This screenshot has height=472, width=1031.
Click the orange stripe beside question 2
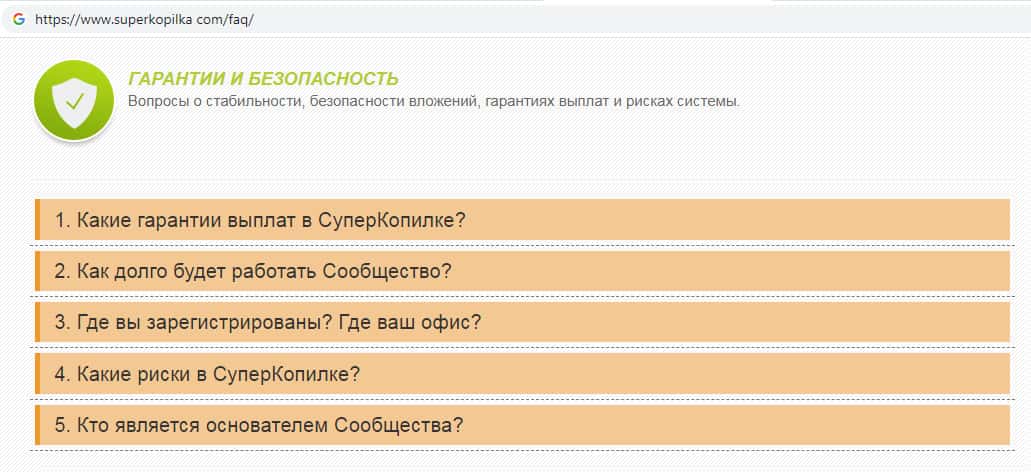pyautogui.click(x=37, y=271)
